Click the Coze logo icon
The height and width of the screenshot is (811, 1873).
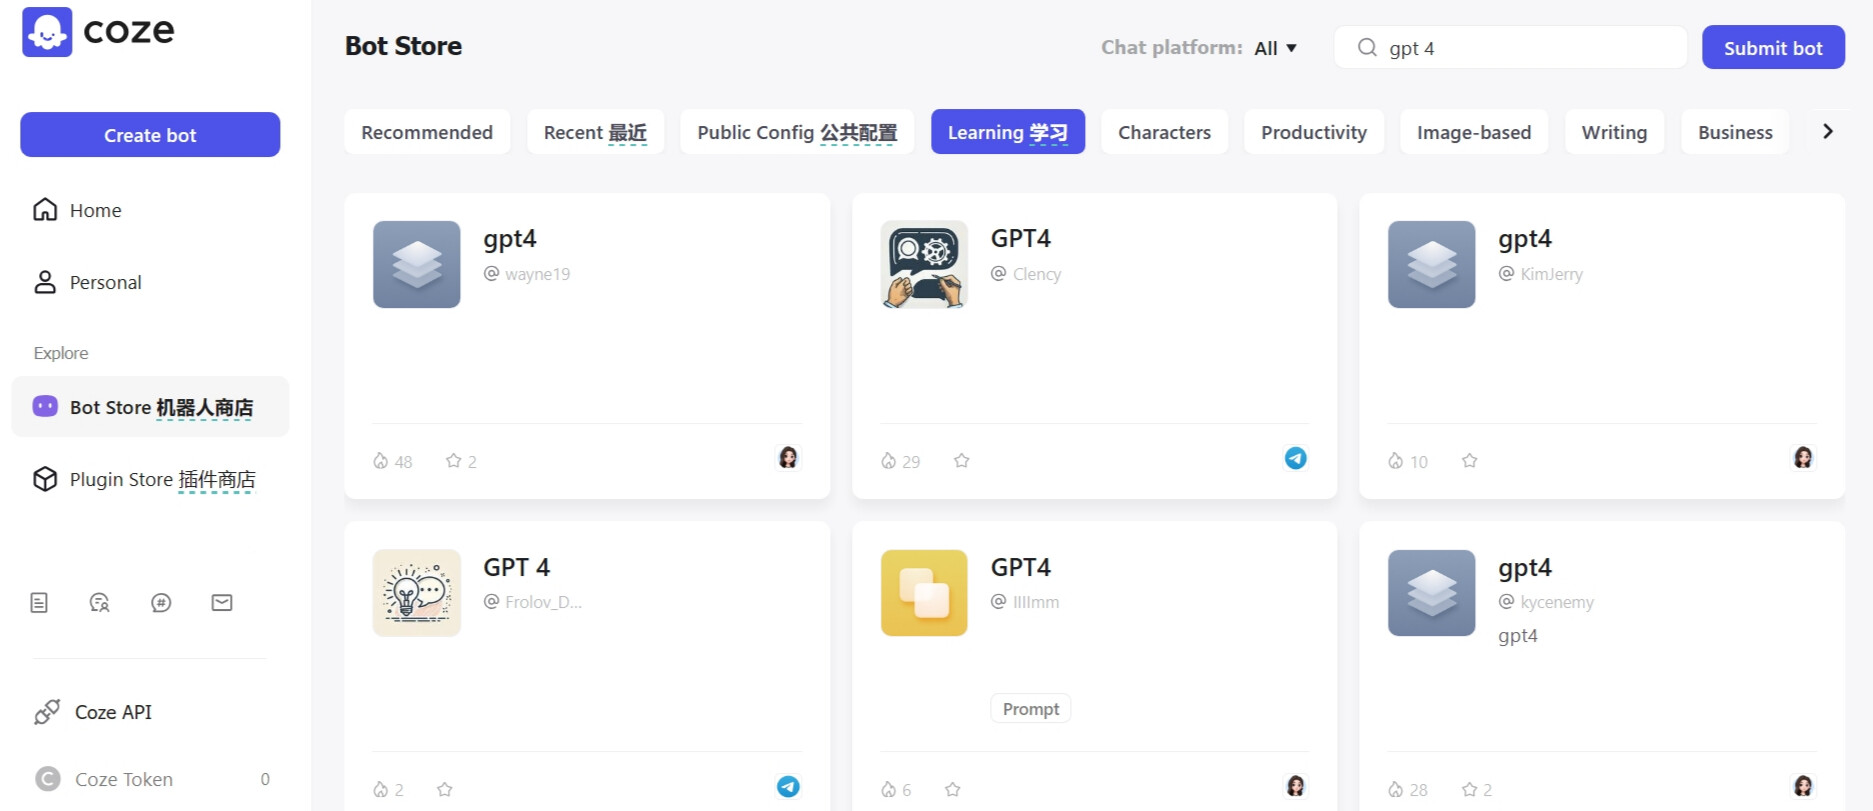pos(47,32)
